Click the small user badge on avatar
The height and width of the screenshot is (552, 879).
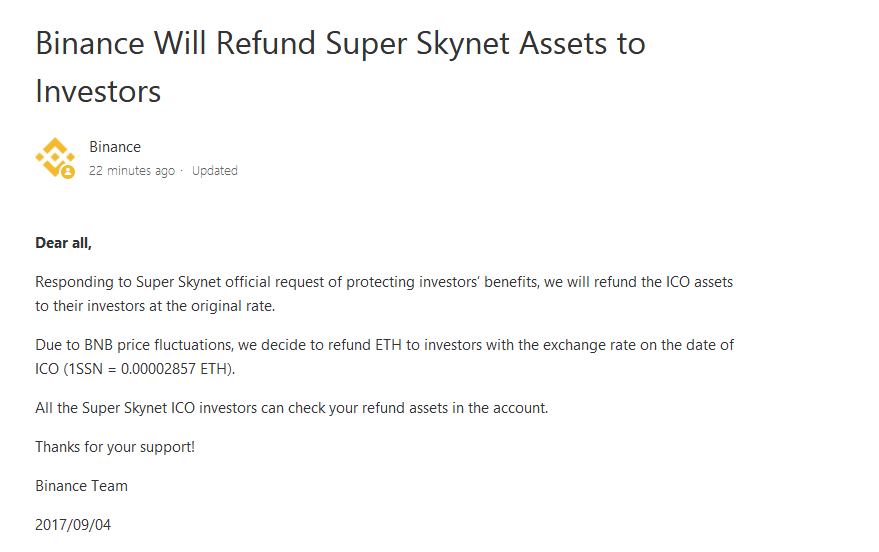[68, 172]
